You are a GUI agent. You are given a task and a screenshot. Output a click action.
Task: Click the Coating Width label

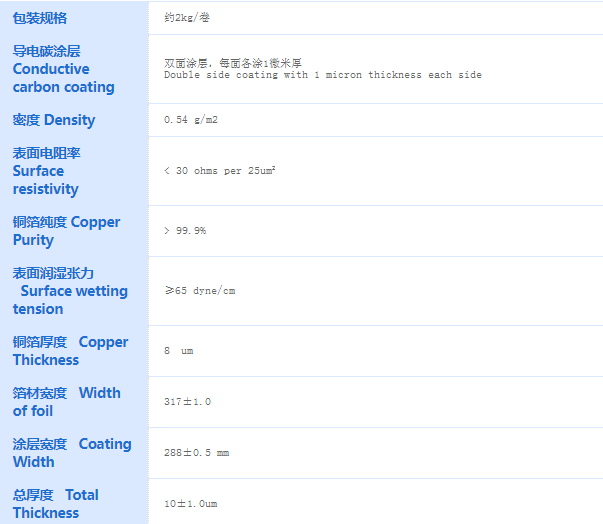pyautogui.click(x=72, y=453)
